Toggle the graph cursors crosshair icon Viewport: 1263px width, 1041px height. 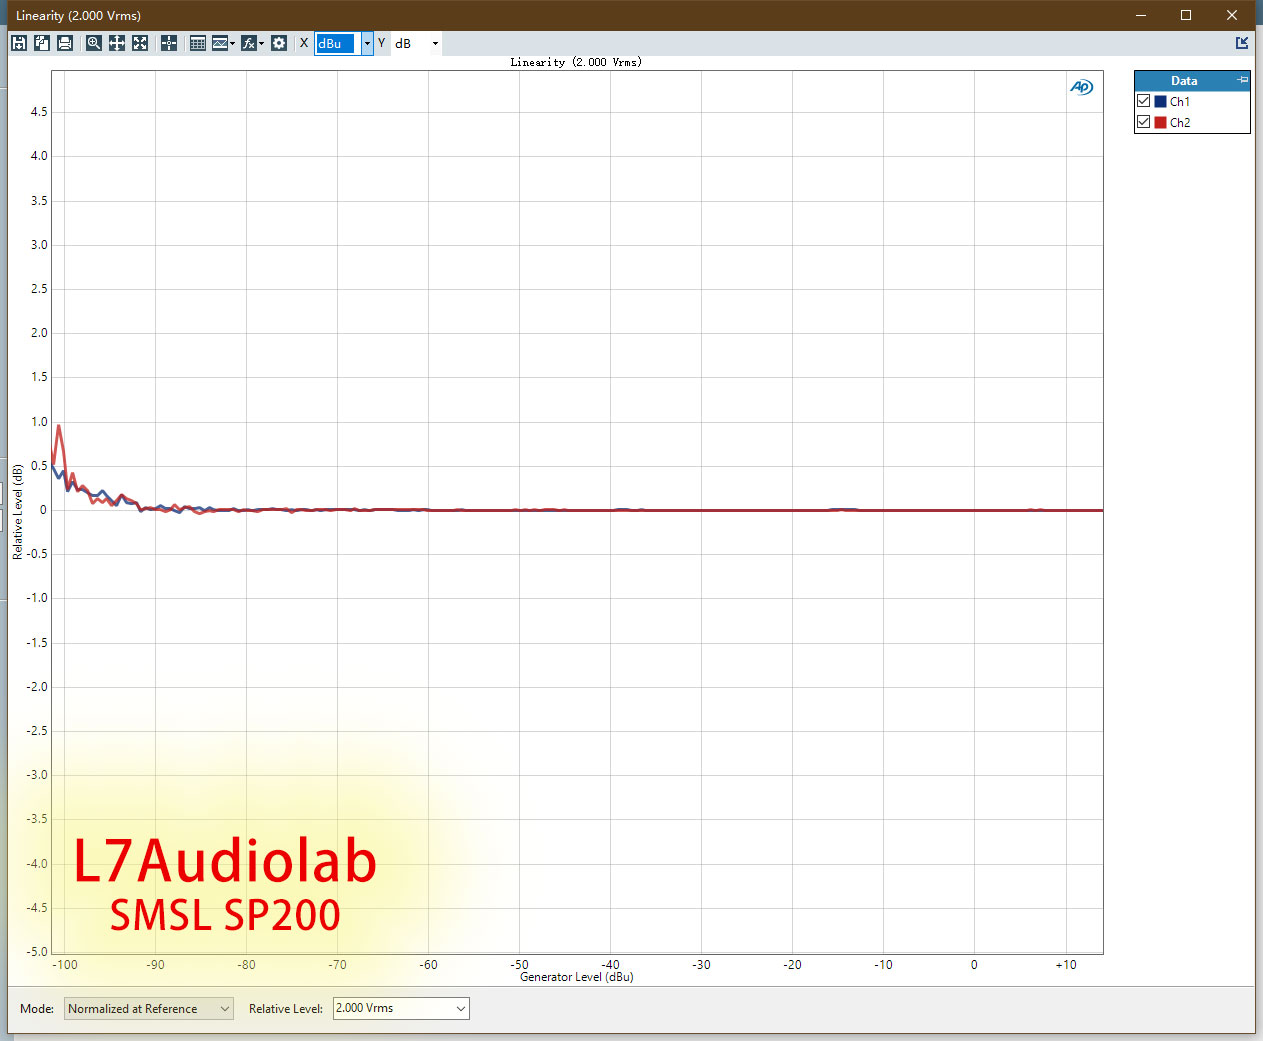(x=169, y=43)
